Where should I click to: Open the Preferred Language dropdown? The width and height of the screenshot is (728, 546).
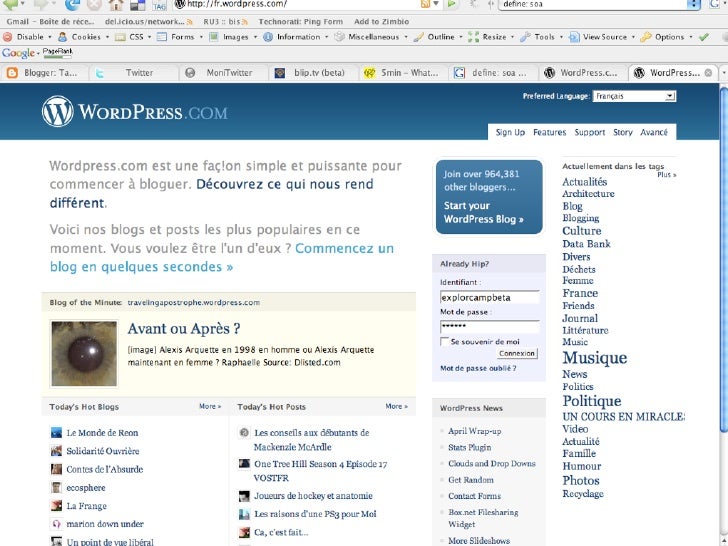[634, 96]
